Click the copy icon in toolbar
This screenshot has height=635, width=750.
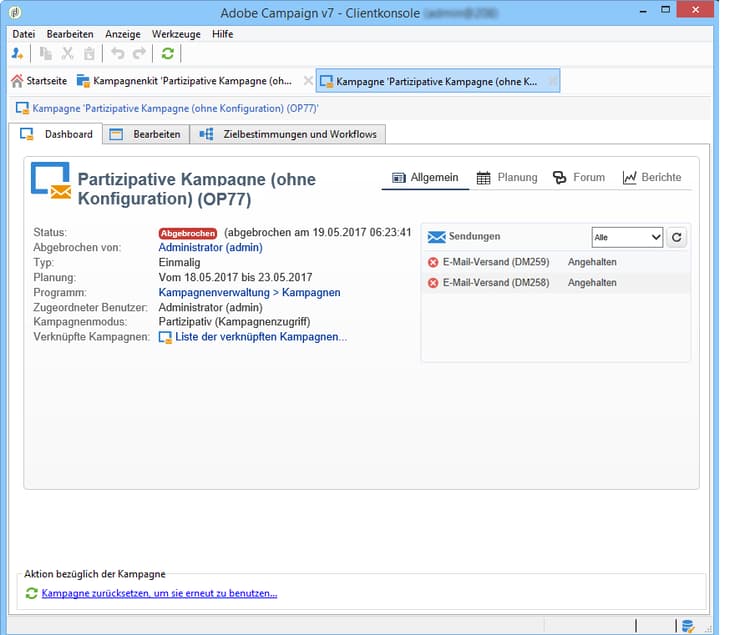point(45,54)
